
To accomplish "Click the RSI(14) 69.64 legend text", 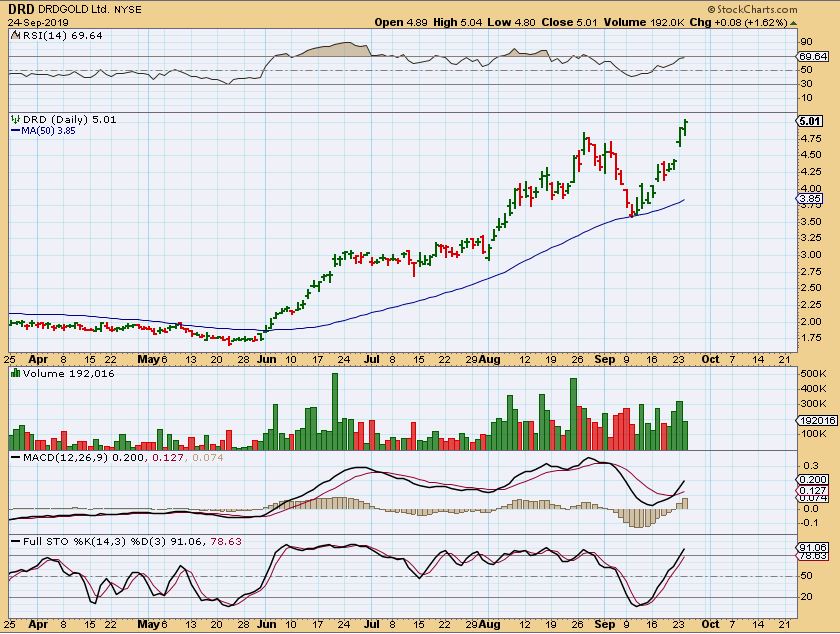I will click(x=62, y=36).
